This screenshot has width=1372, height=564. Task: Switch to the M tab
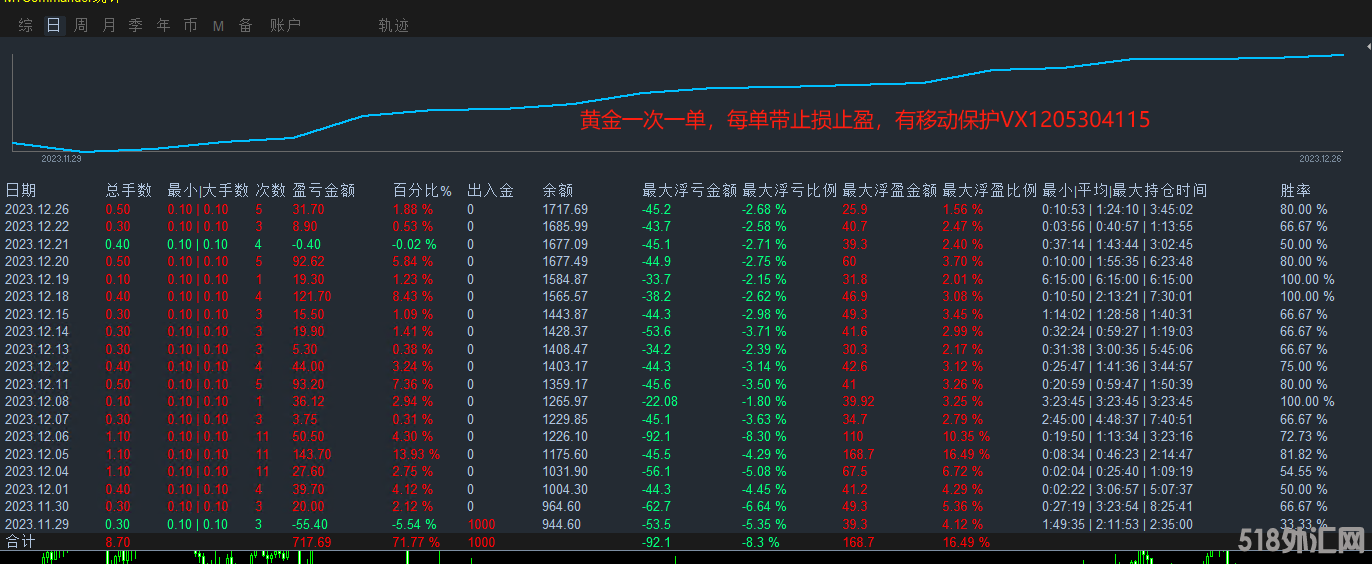218,26
